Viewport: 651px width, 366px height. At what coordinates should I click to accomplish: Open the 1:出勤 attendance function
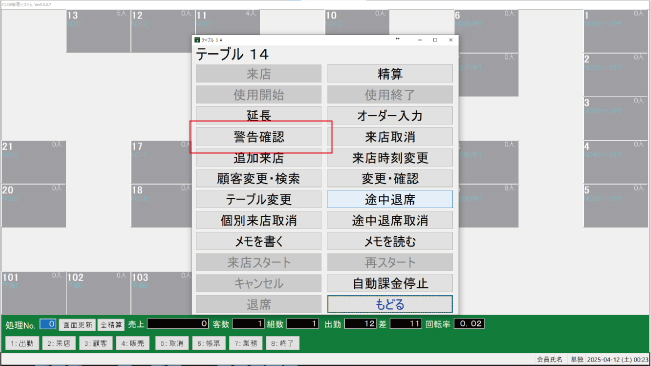pos(22,343)
